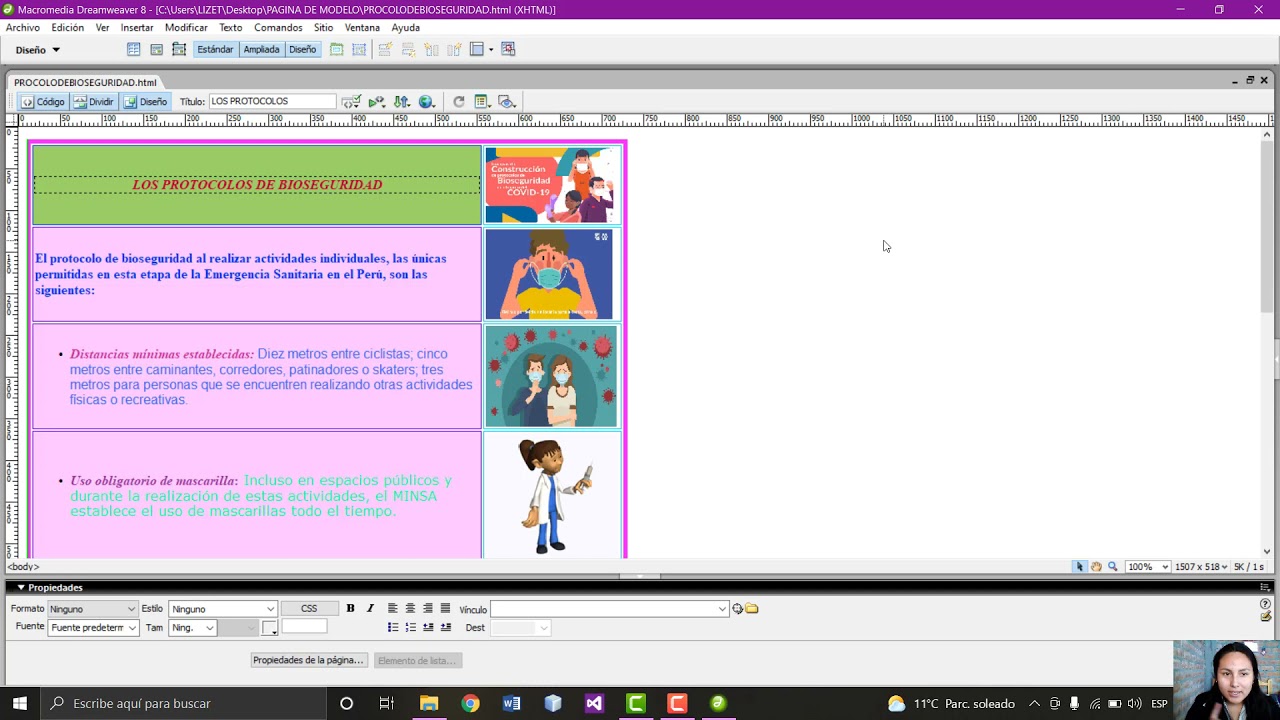Viewport: 1280px width, 720px height.
Task: Enable Estándar table mode
Action: coord(215,49)
